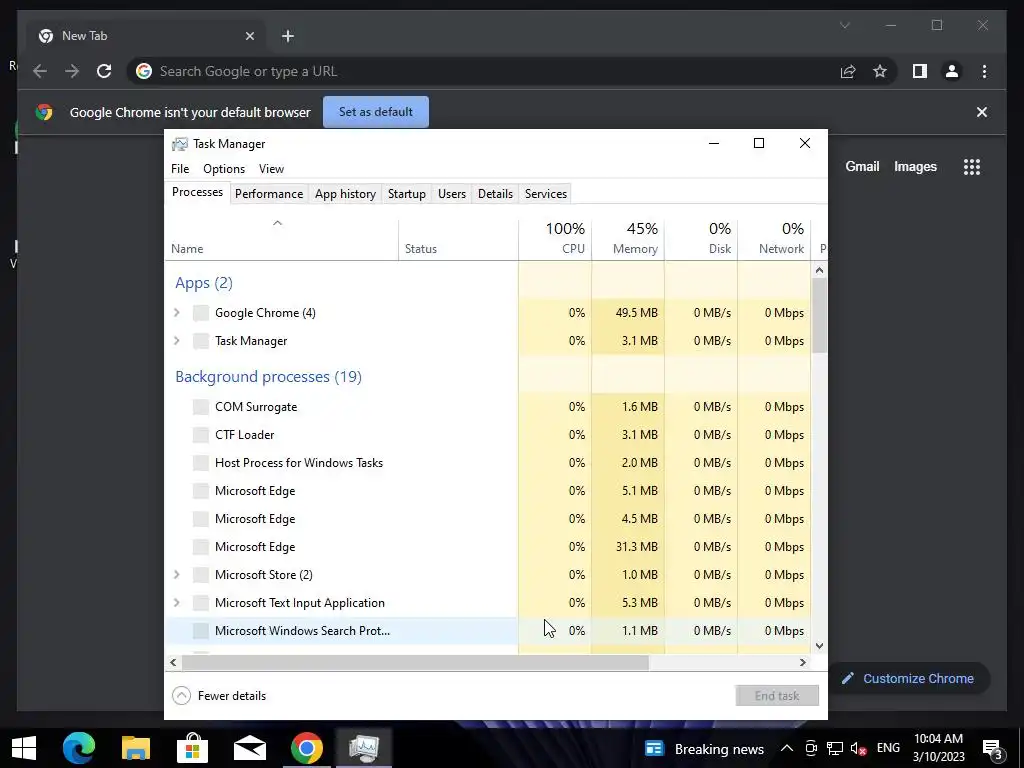This screenshot has width=1024, height=768.
Task: Select the Processes tab
Action: tap(197, 192)
